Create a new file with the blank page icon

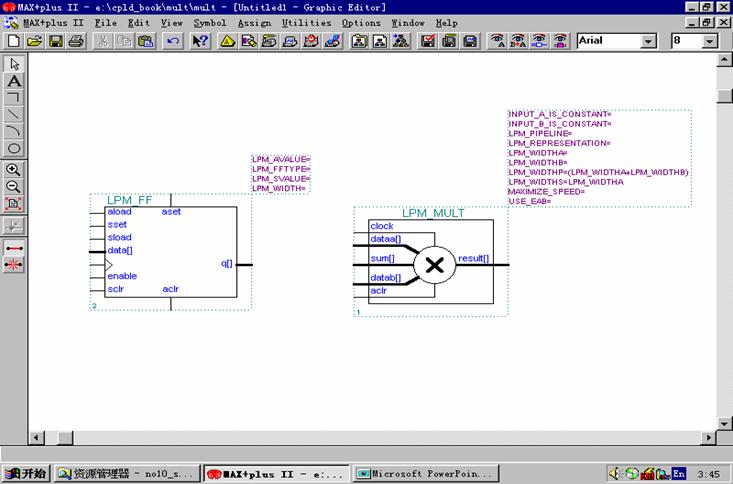click(x=14, y=41)
